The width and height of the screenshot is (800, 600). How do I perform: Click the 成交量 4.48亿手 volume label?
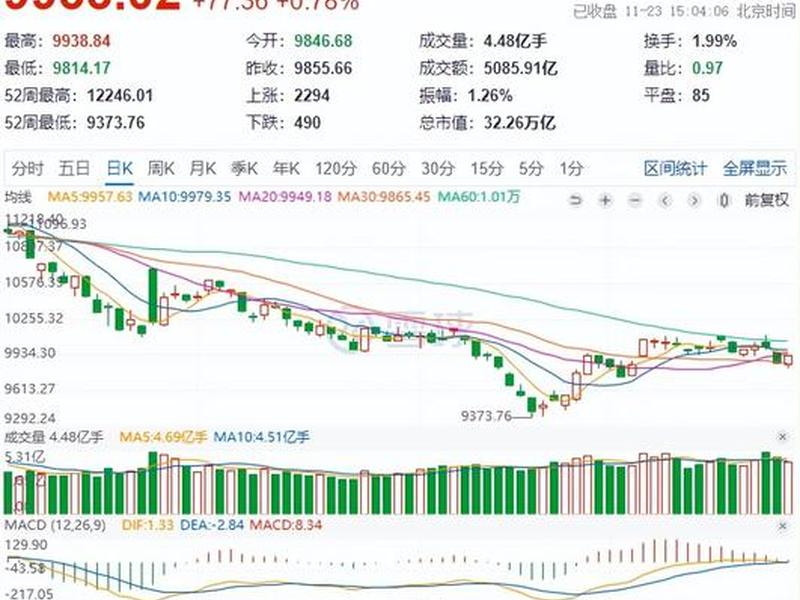pos(54,437)
